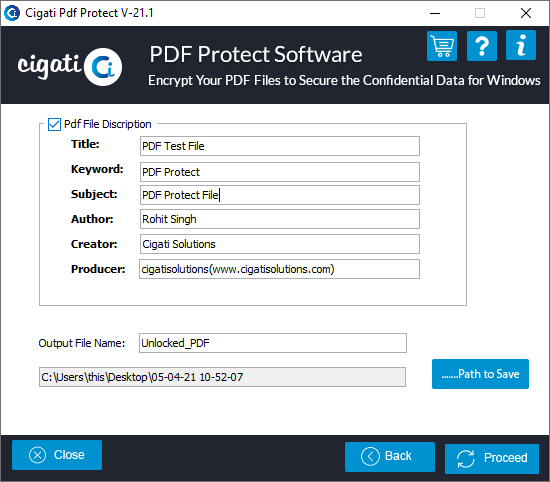Click the 'PDF Protect Software' heading
The width and height of the screenshot is (550, 482).
[256, 54]
